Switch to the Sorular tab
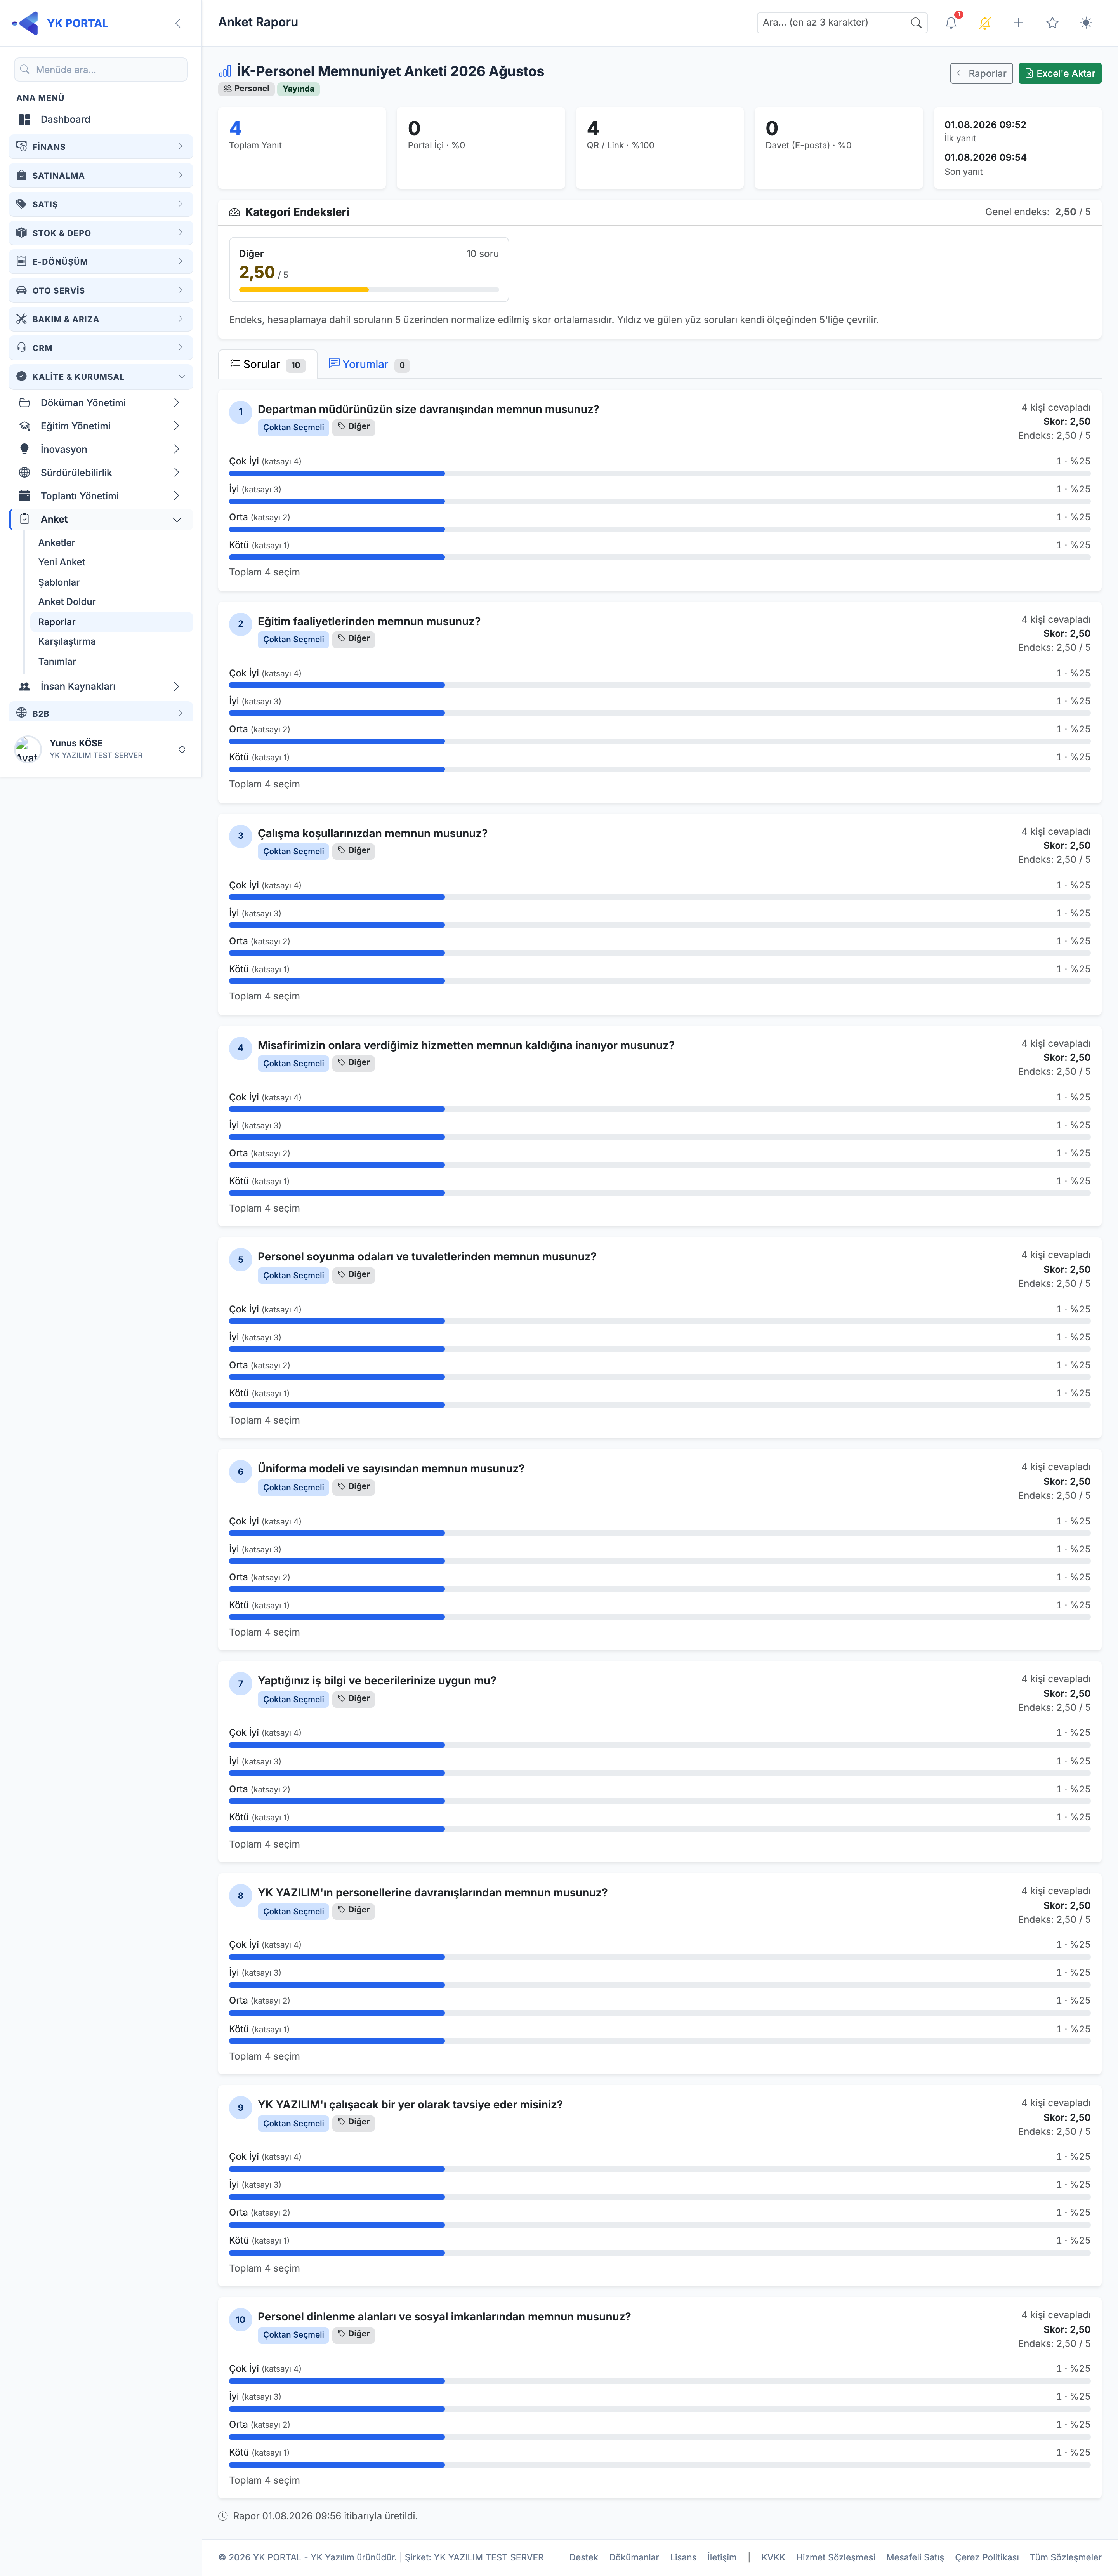 coord(267,365)
